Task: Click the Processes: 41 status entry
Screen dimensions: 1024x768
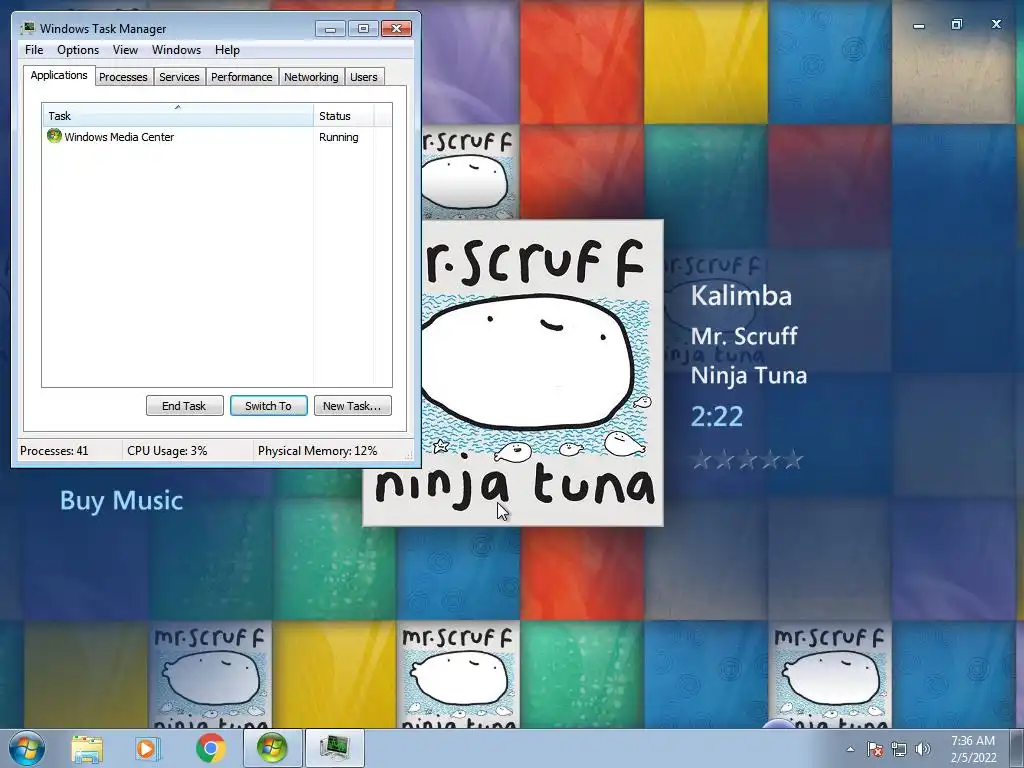Action: coord(54,451)
